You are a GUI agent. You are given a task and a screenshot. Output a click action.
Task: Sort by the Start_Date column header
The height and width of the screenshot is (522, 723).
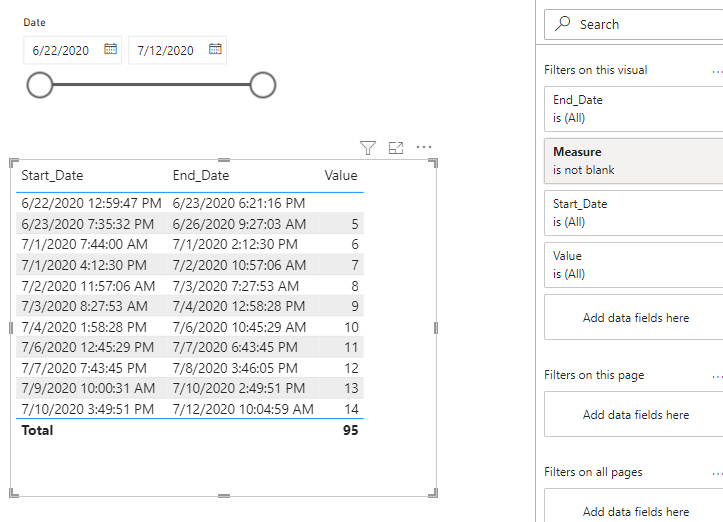coord(52,175)
